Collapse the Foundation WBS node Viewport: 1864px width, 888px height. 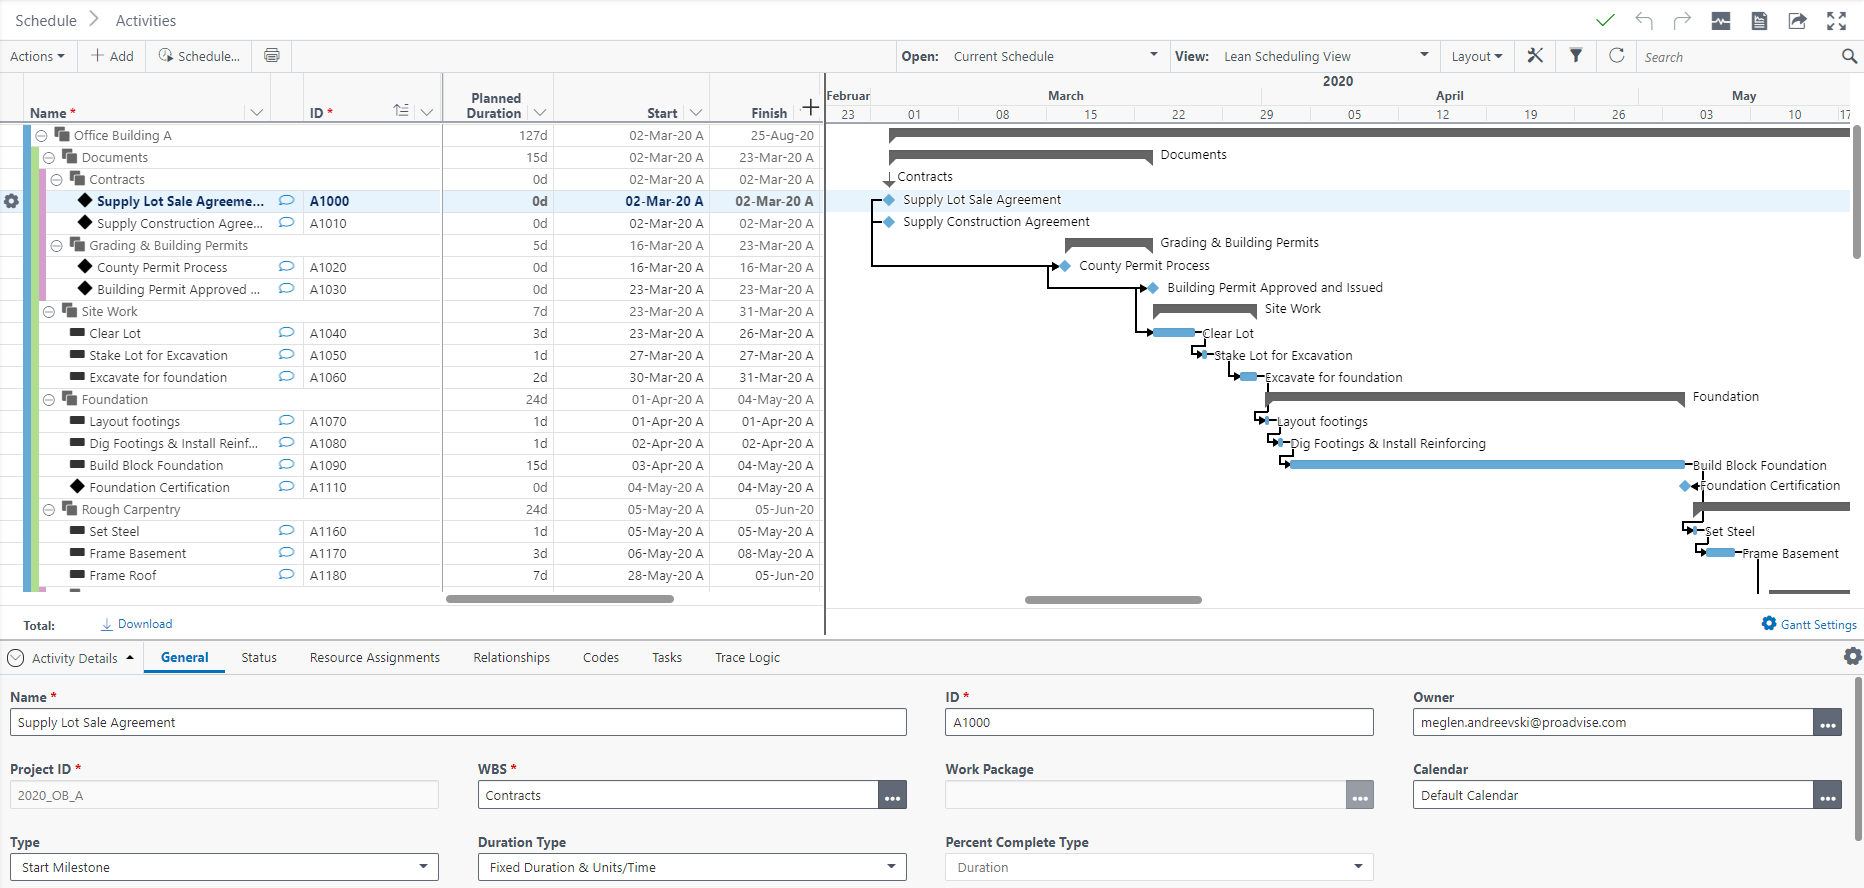49,400
